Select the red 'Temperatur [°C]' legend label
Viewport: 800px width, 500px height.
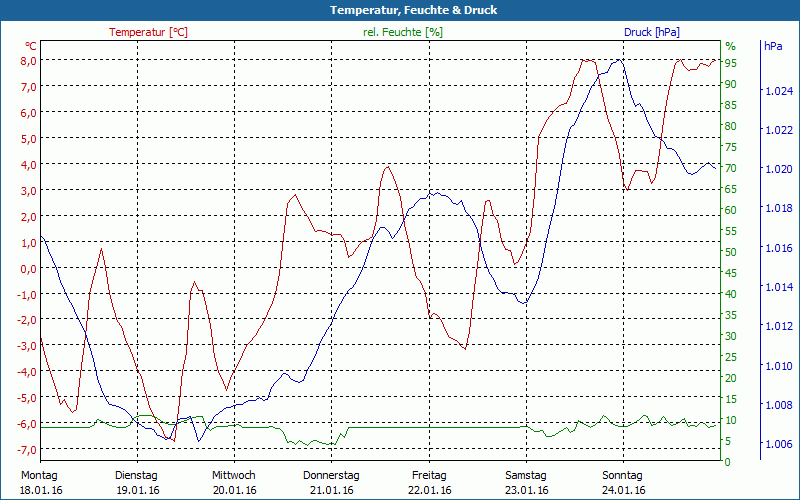pos(148,32)
